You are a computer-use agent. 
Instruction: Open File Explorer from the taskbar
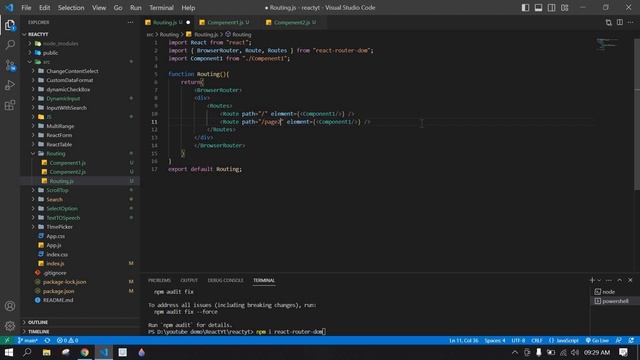(x=47, y=352)
